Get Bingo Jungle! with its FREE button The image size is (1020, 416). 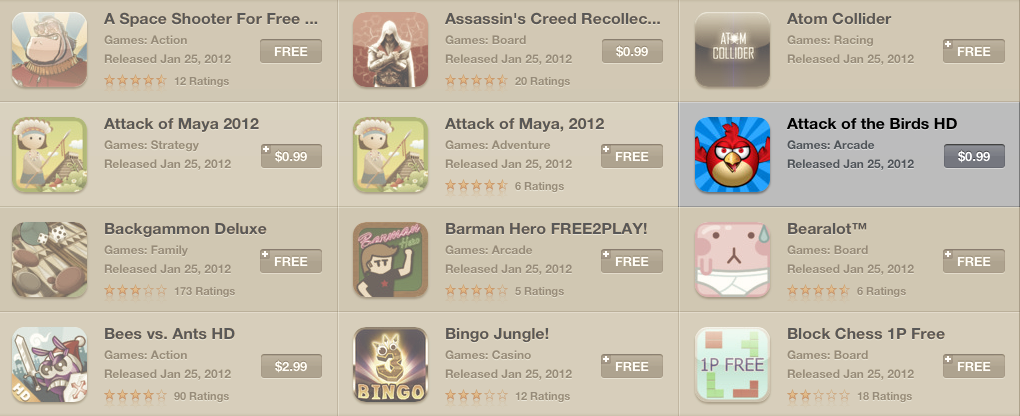tap(632, 367)
